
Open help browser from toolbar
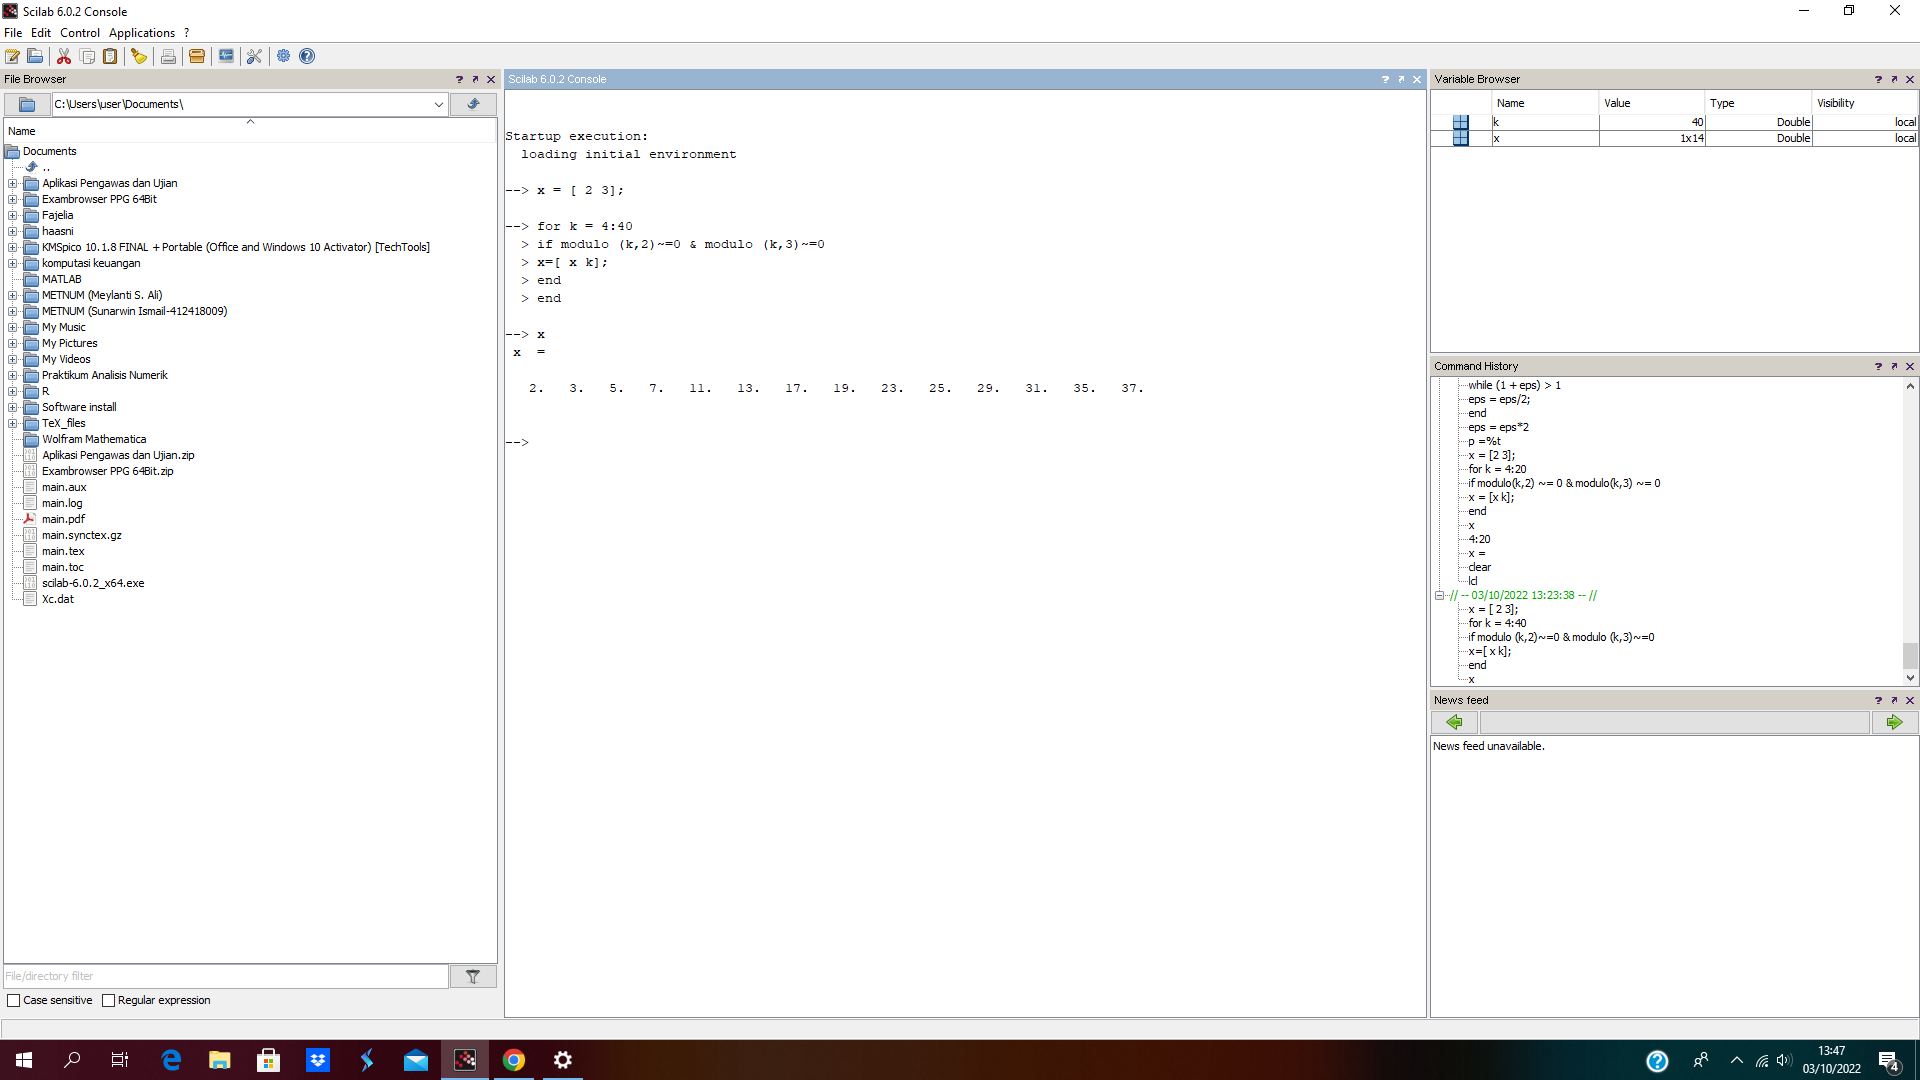click(x=307, y=56)
